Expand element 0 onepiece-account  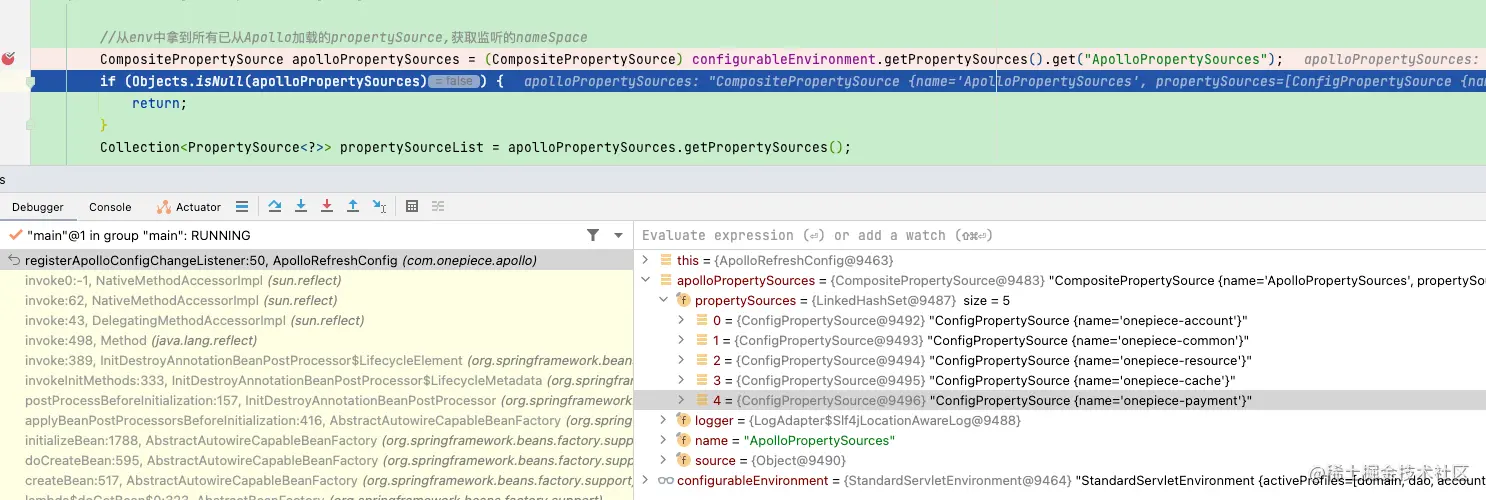[681, 320]
